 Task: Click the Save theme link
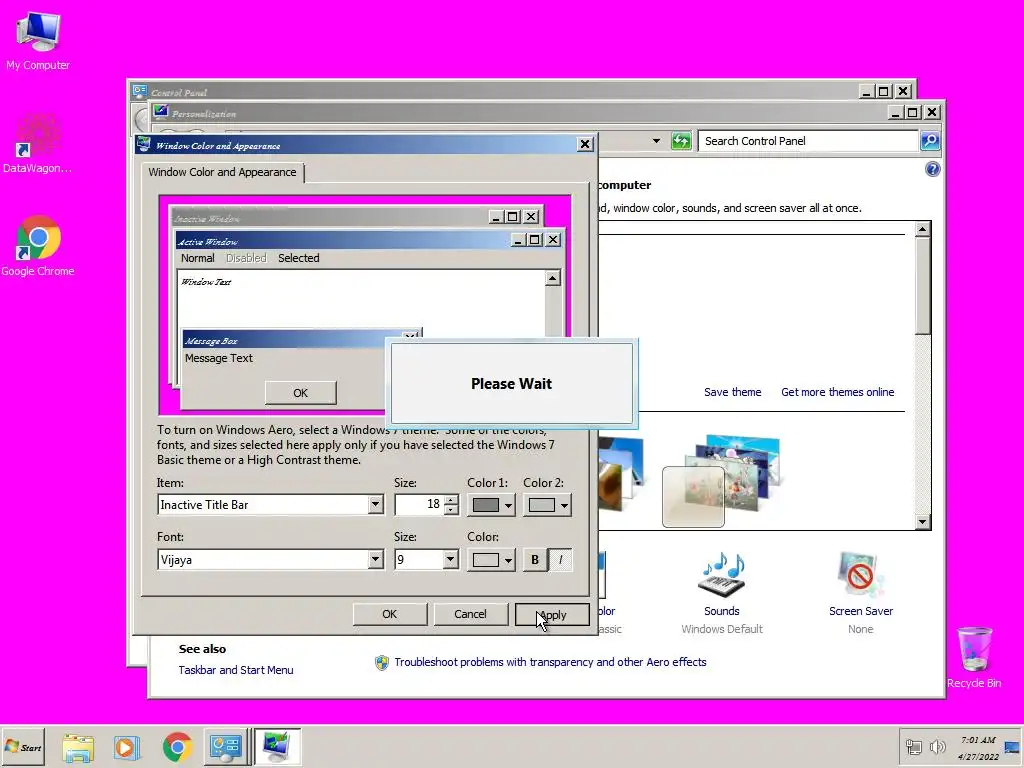pyautogui.click(x=732, y=392)
